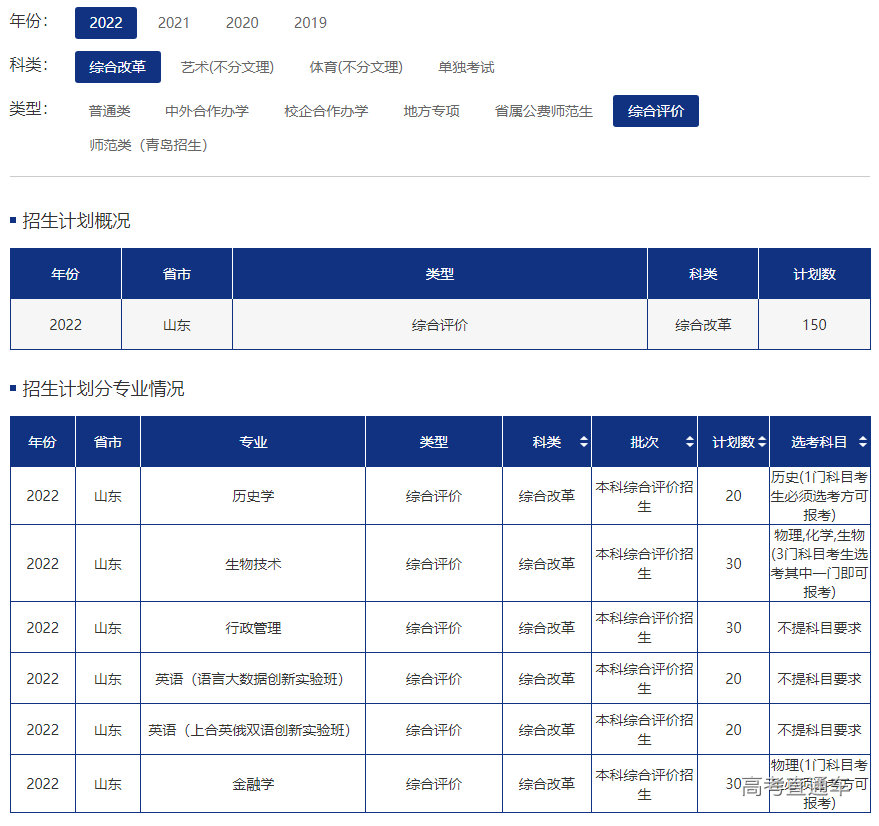Click sort icon beside 选考科目 header
This screenshot has width=879, height=826.
[862, 442]
